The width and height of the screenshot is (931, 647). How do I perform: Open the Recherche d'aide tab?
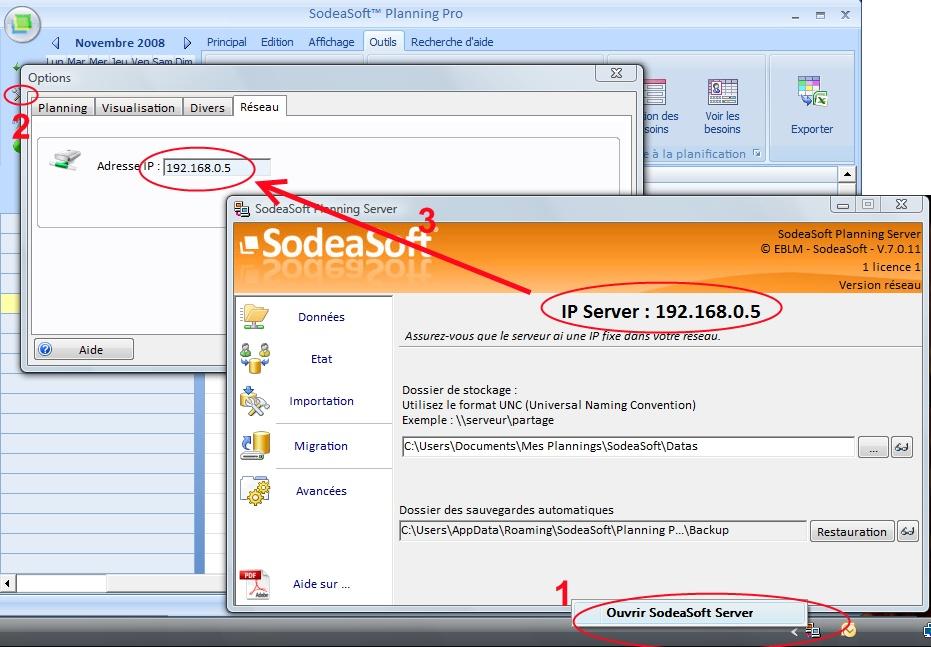[x=452, y=42]
